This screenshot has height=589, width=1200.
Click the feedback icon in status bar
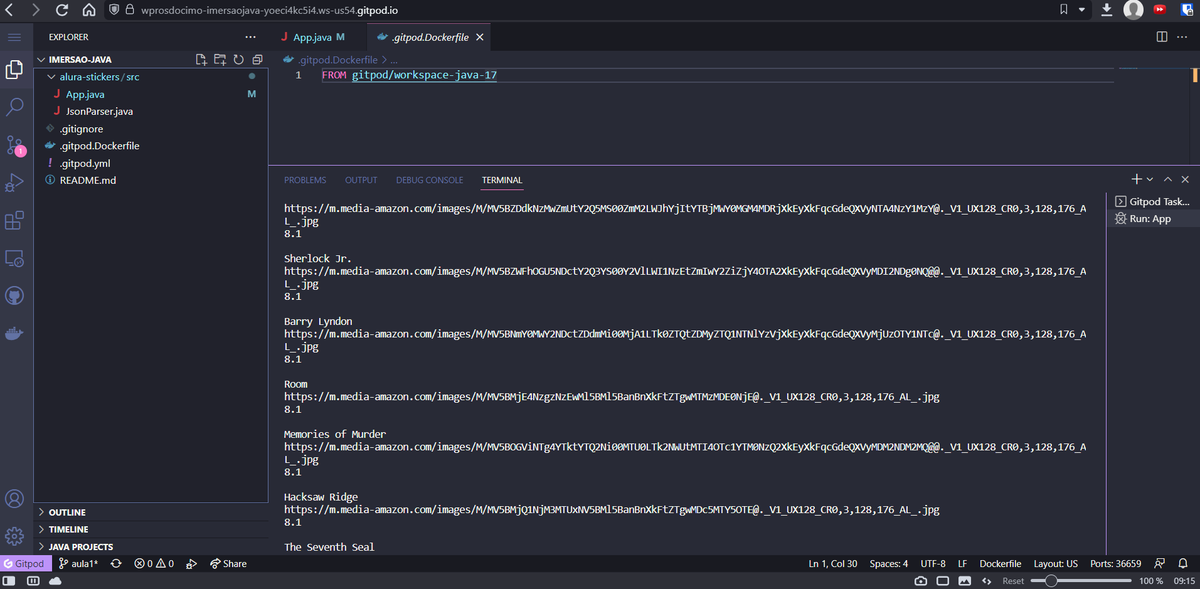point(1159,564)
